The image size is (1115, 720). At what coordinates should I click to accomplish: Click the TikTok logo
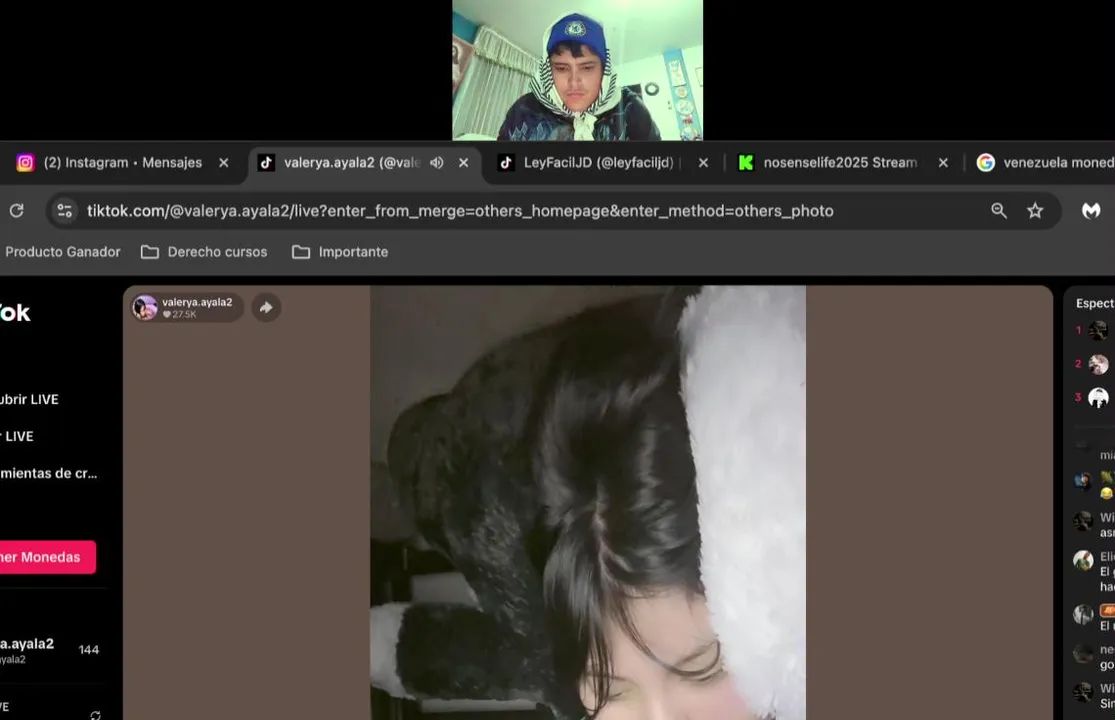pos(15,313)
